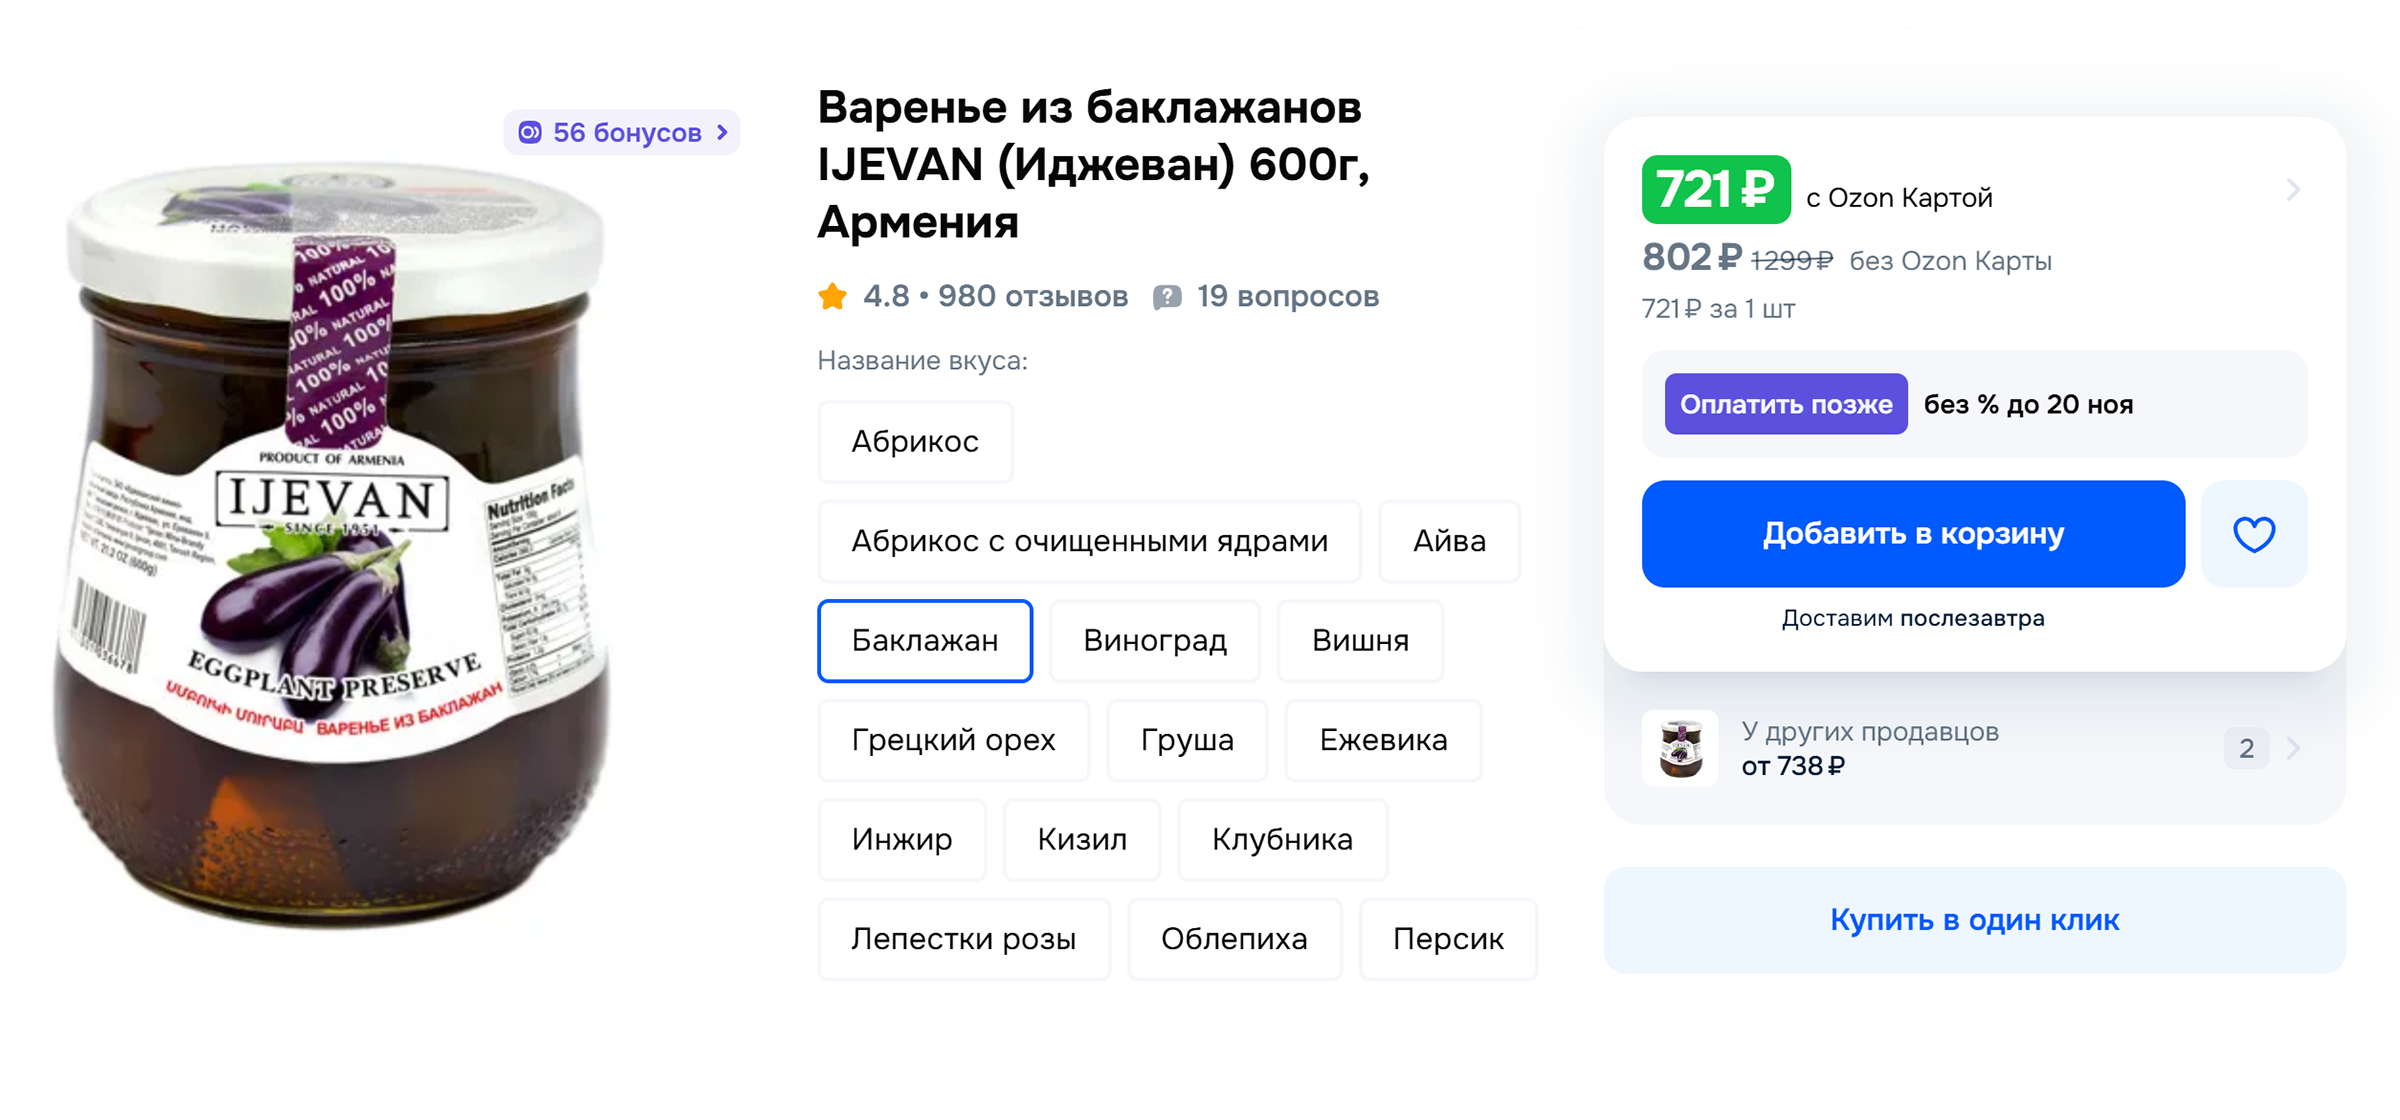Open the 19 вопросов section

click(1286, 295)
